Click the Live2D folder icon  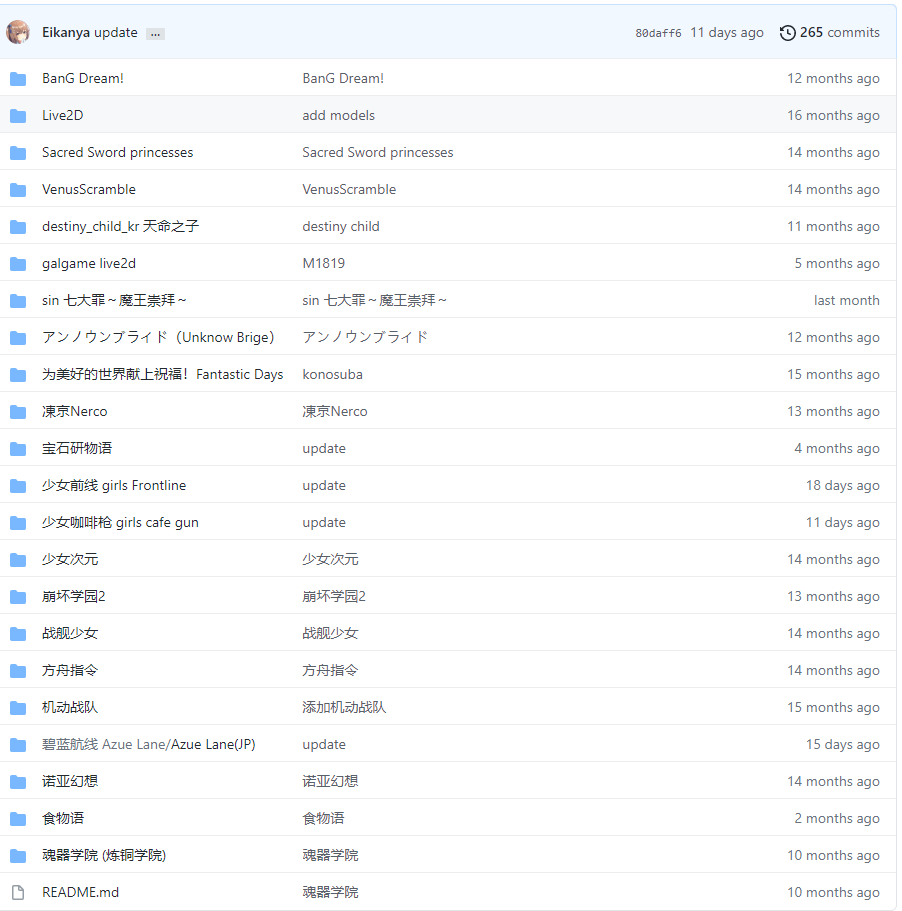point(18,116)
